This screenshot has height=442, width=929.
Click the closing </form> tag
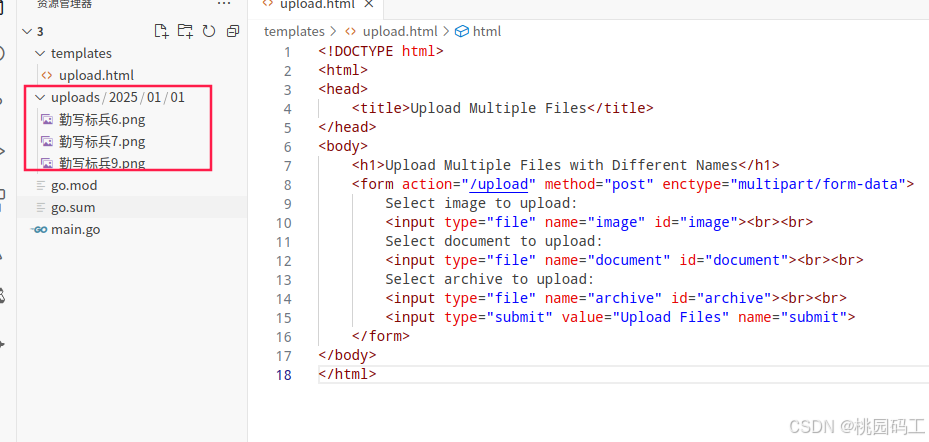tap(381, 336)
